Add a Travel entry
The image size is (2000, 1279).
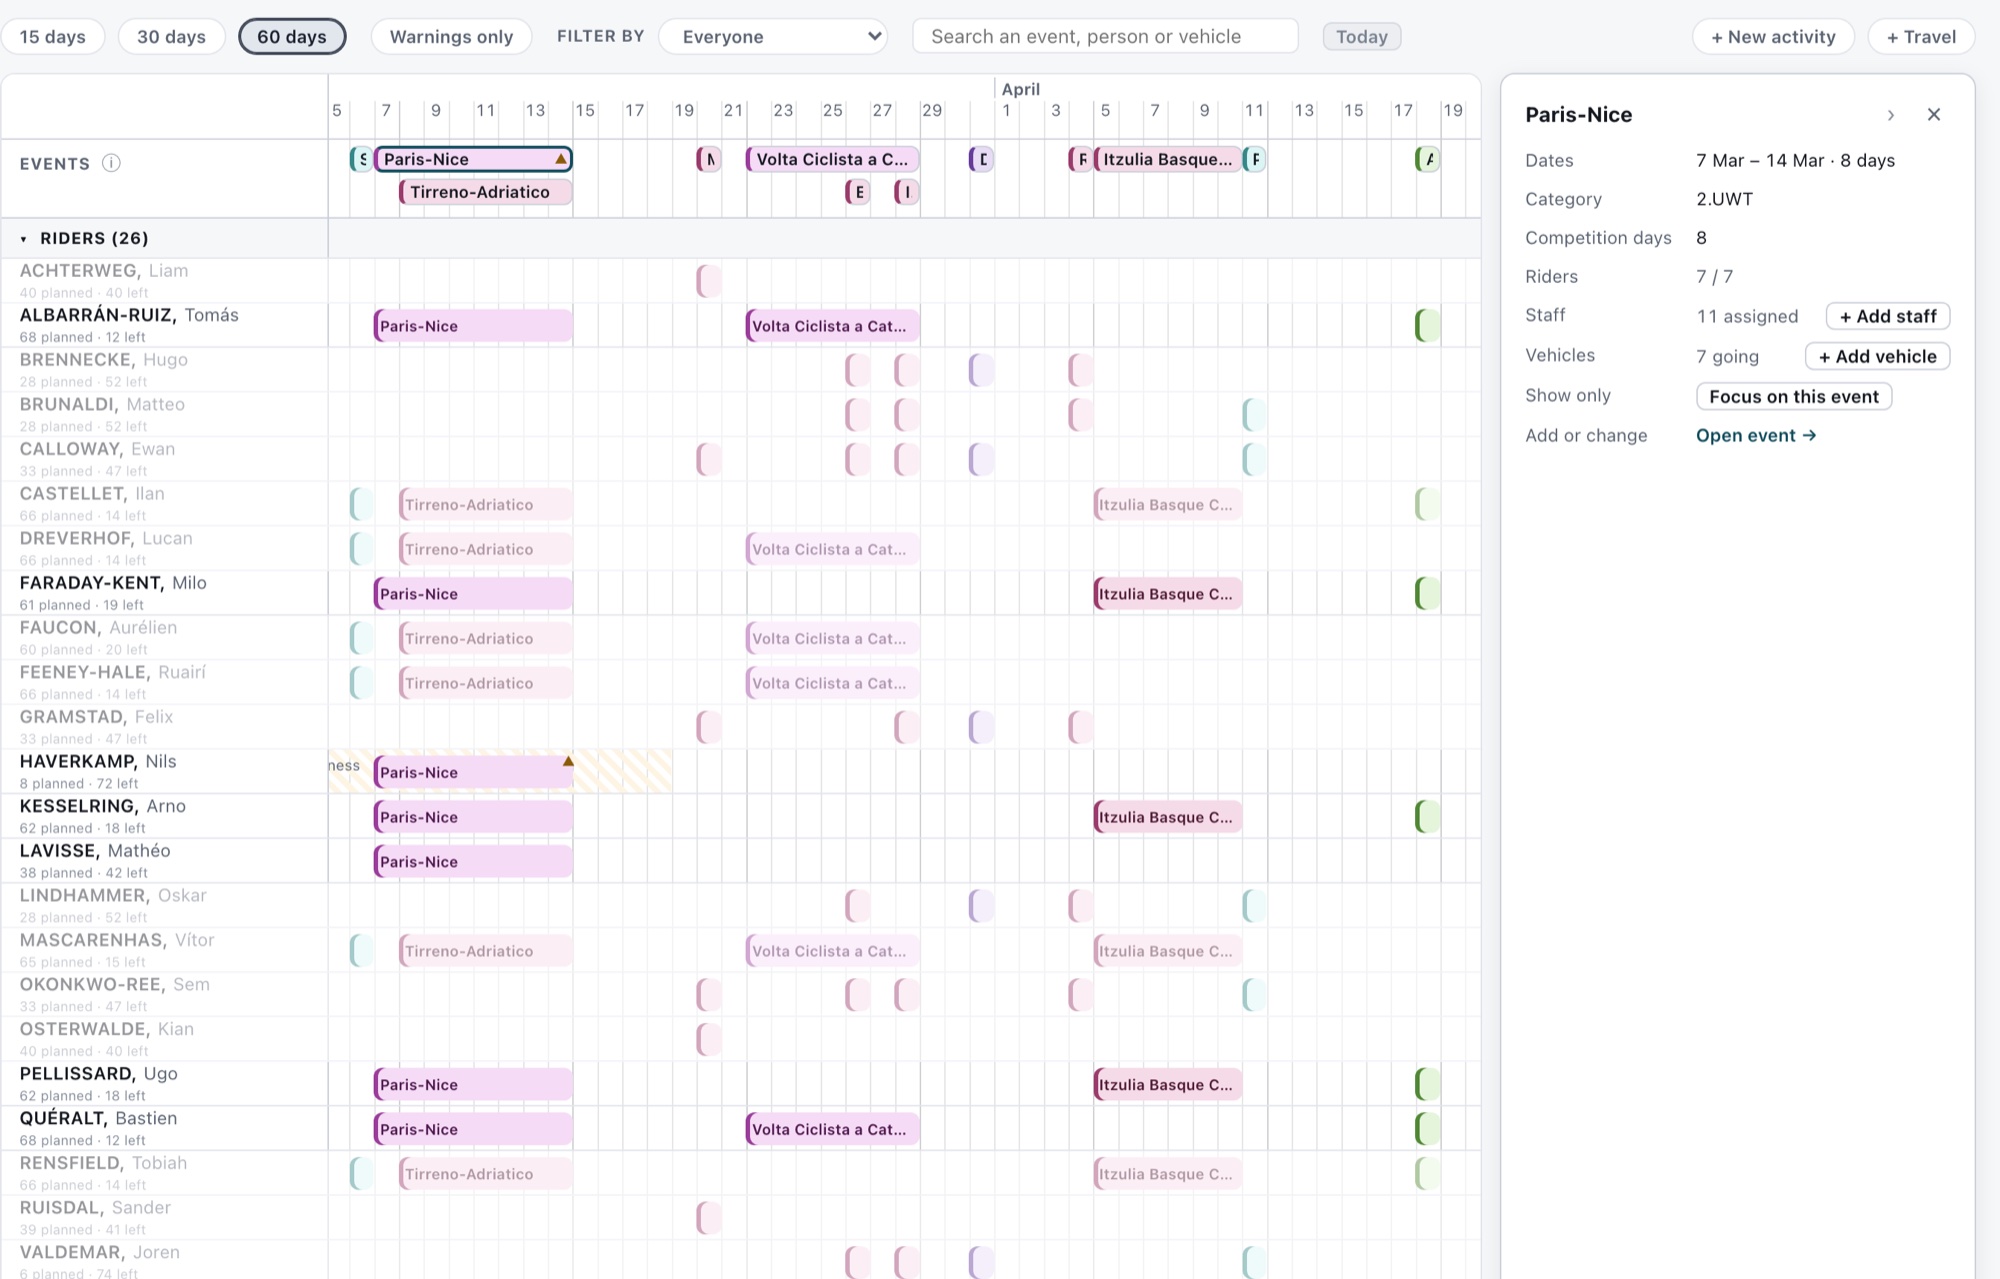click(1921, 37)
